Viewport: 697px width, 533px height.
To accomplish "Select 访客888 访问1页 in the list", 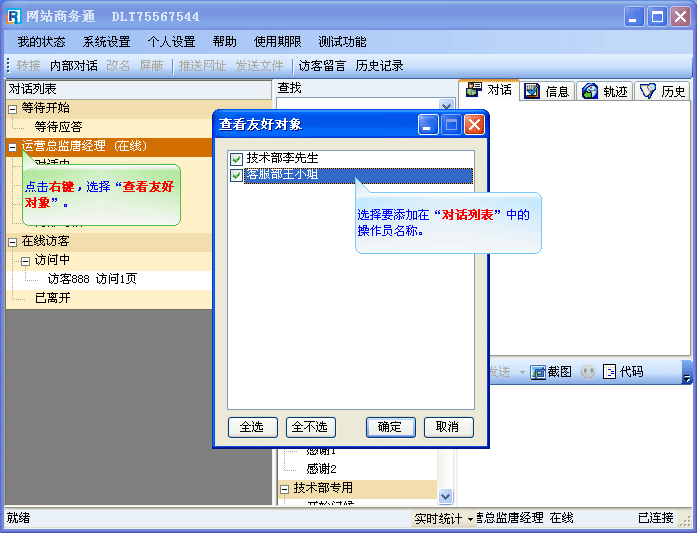I will (x=92, y=279).
